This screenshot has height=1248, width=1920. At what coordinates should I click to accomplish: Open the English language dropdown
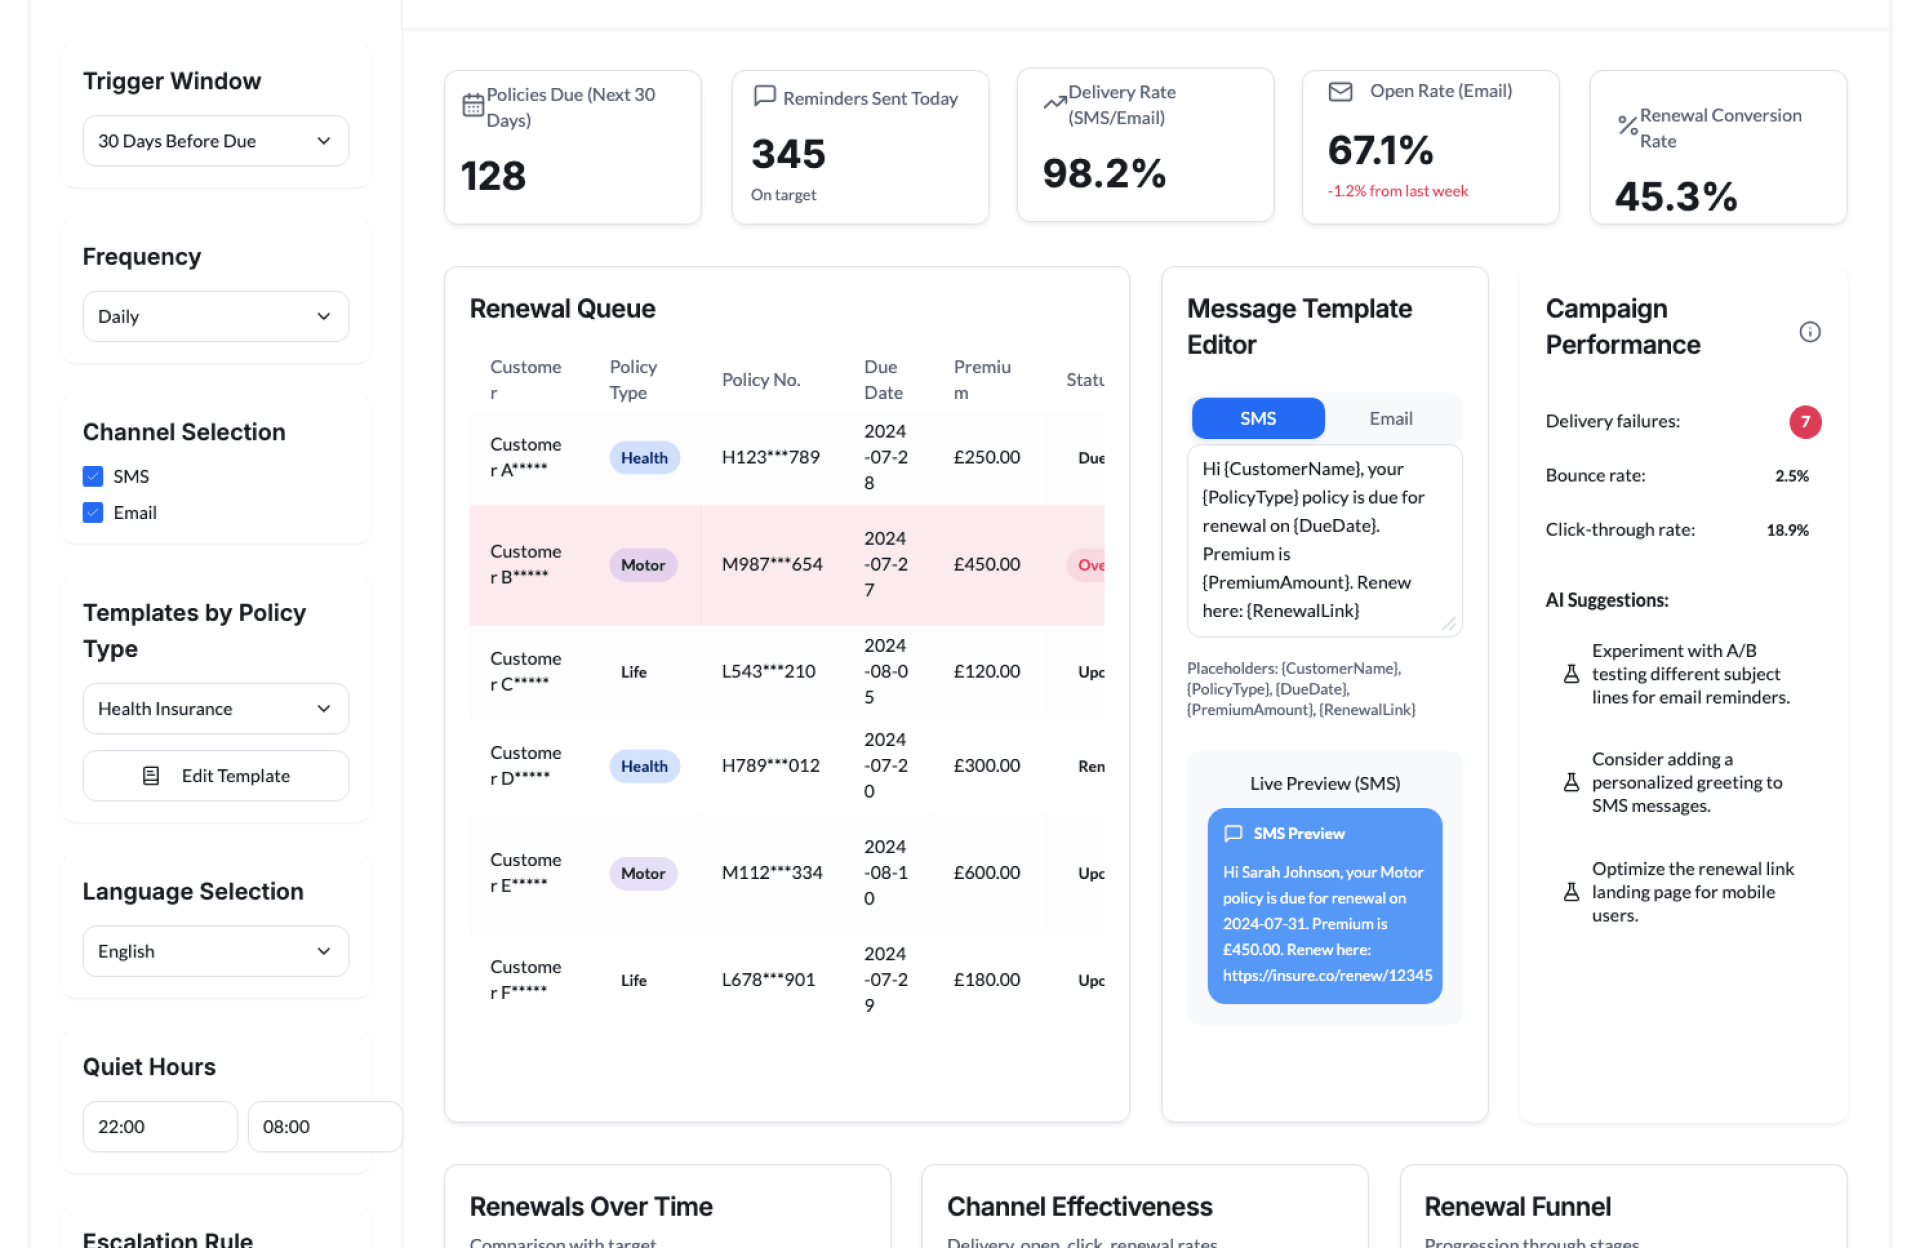(215, 951)
